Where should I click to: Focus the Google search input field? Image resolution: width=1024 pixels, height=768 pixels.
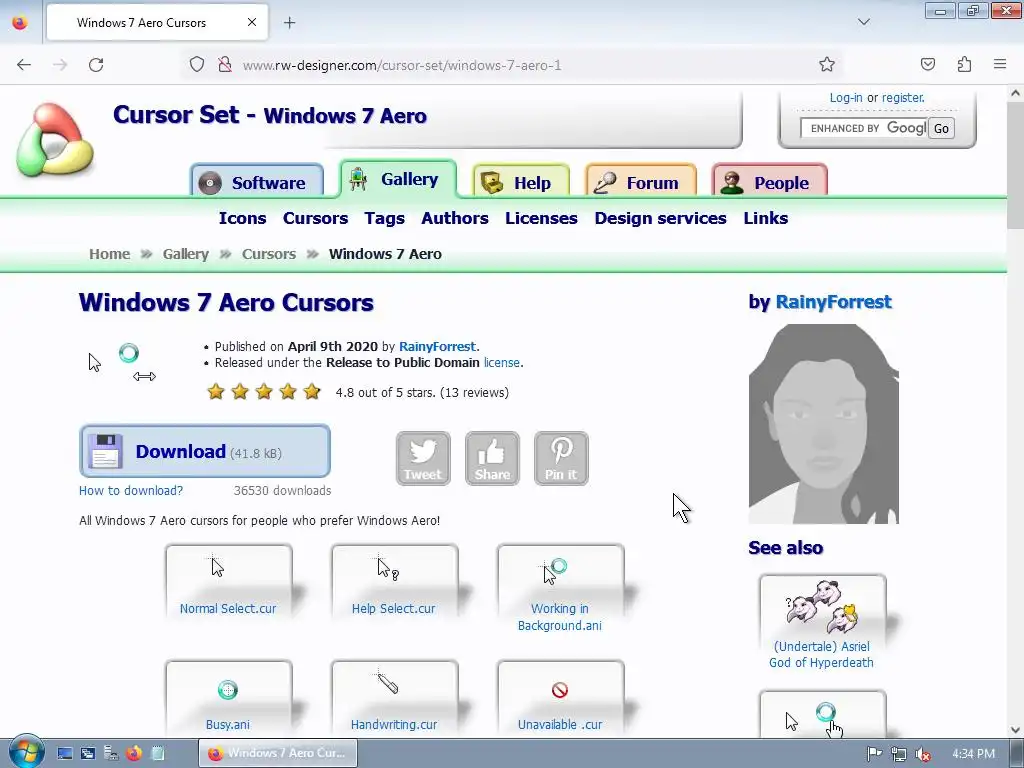coord(863,128)
